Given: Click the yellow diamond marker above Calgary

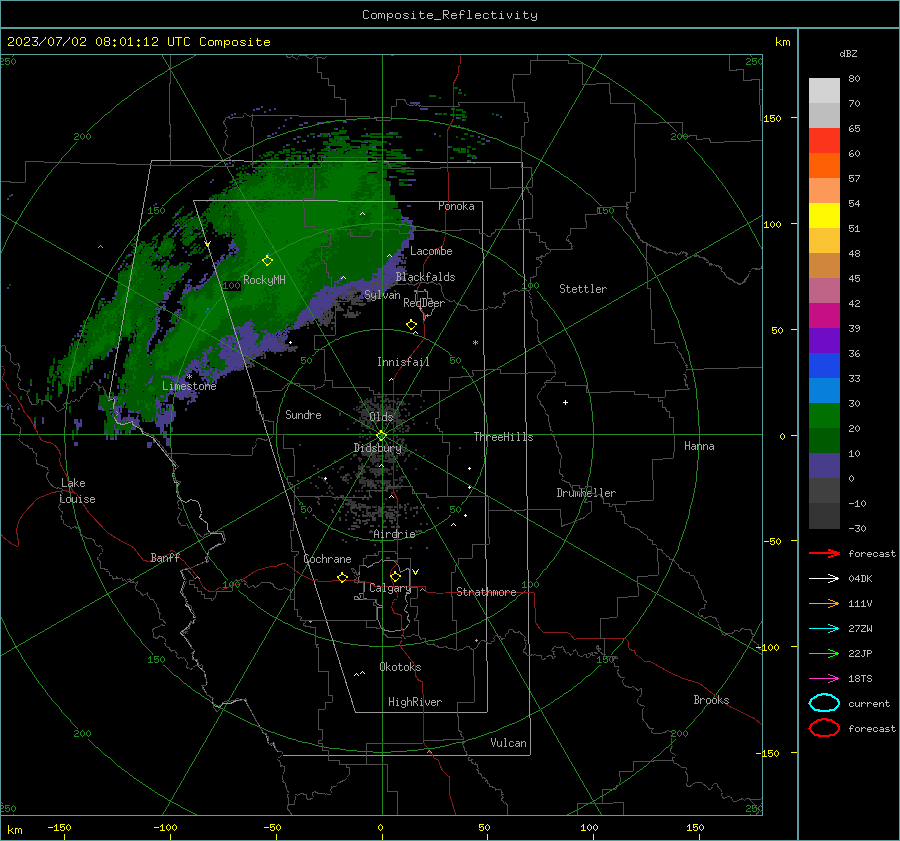Looking at the screenshot, I should point(395,576).
